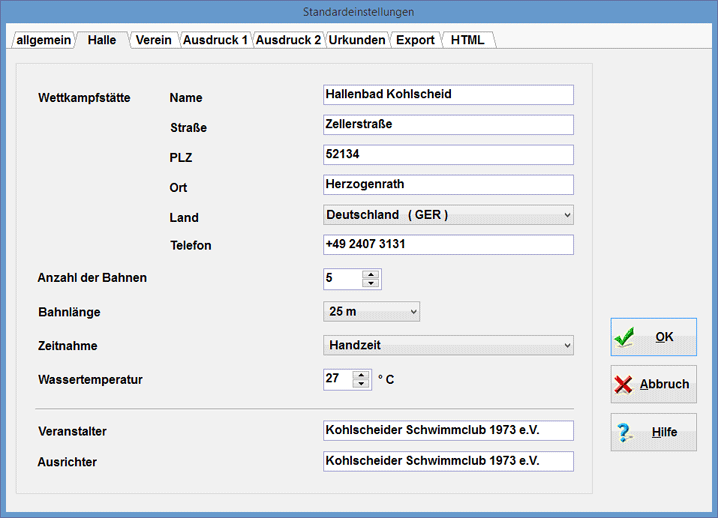This screenshot has width=718, height=518.
Task: Switch to the Export tab
Action: coord(415,40)
